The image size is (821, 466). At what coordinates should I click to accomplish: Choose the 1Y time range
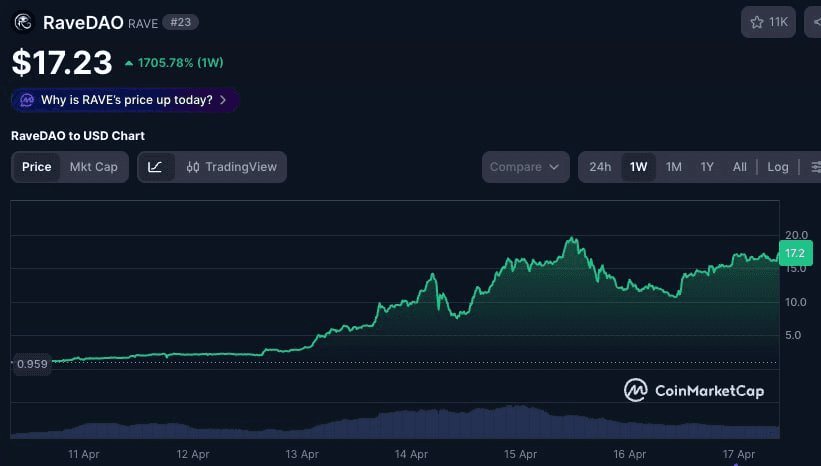click(x=707, y=167)
